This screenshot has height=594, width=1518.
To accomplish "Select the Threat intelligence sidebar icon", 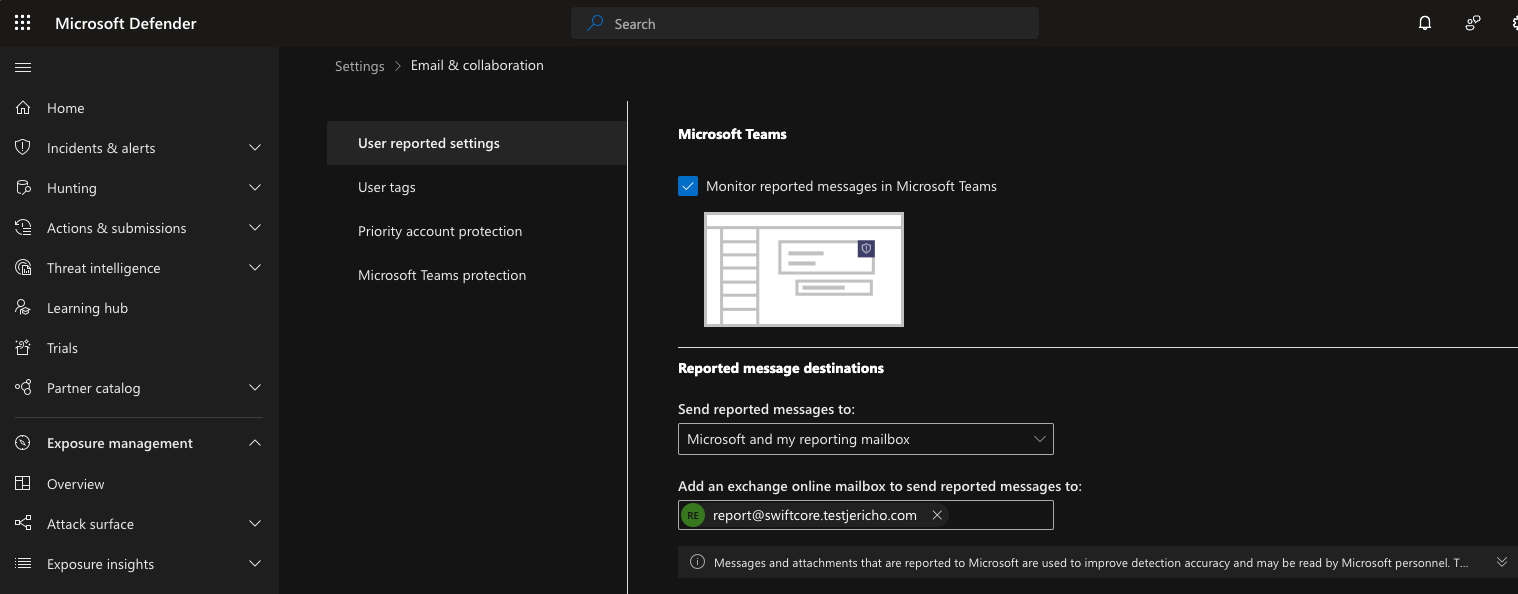I will (23, 267).
